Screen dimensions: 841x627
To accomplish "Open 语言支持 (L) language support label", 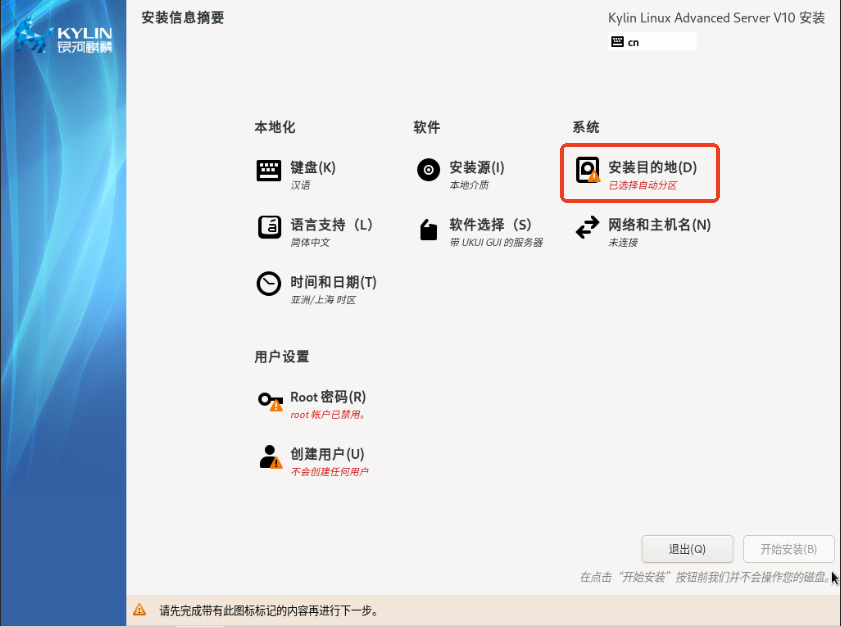I will pos(331,225).
